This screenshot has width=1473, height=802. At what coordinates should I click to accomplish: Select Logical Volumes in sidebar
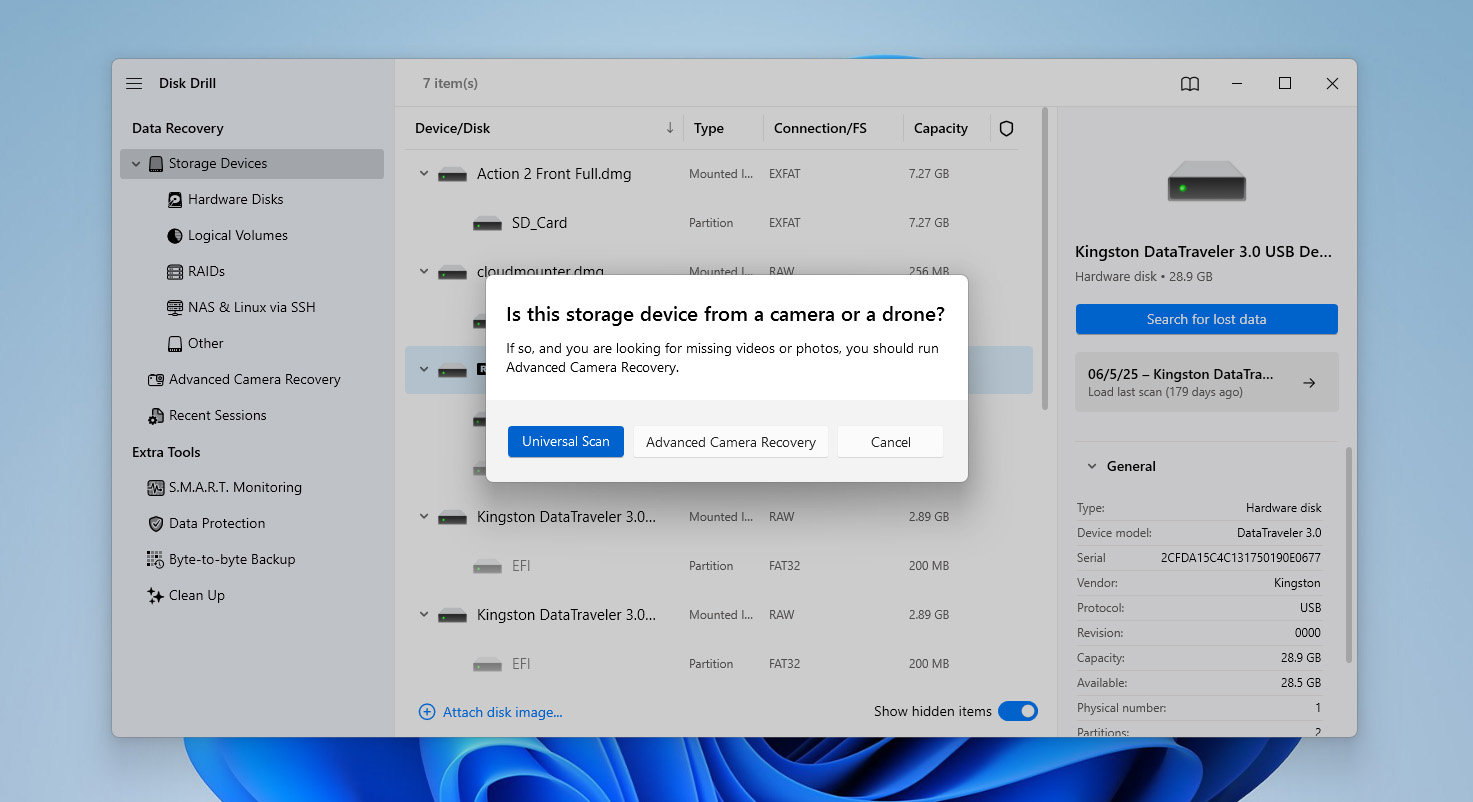(237, 235)
